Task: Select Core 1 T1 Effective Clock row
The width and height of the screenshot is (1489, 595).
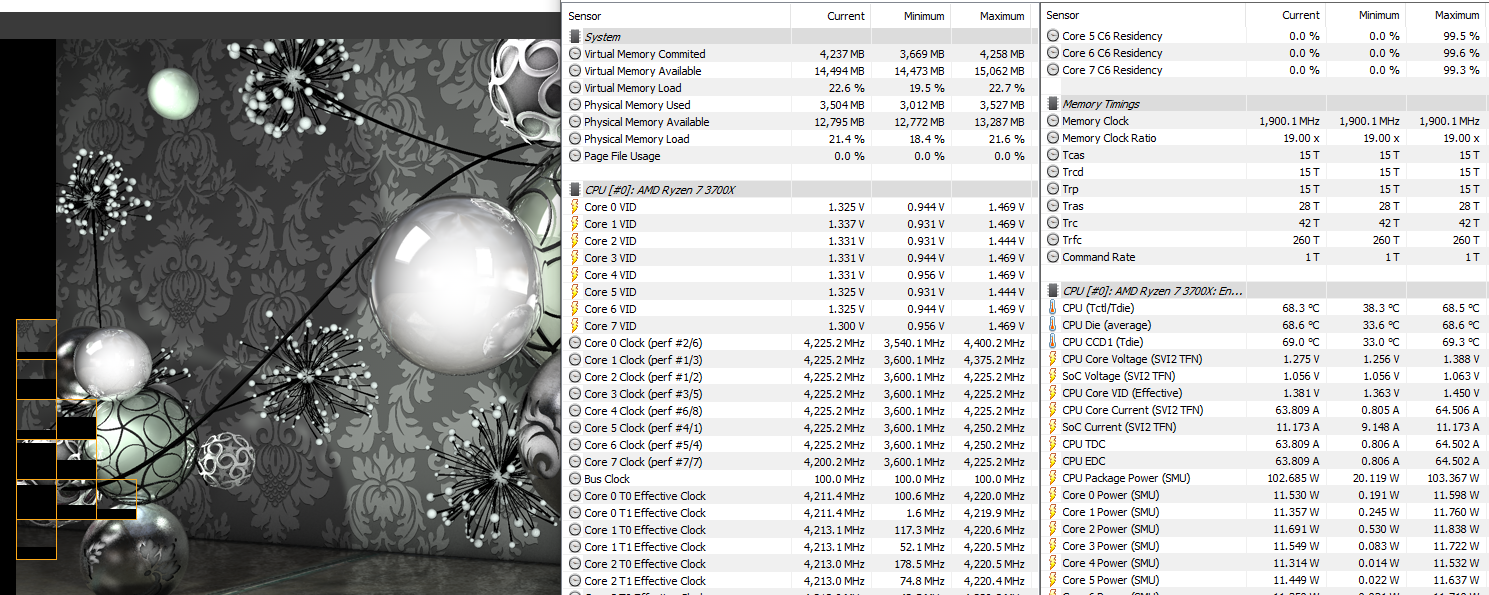Action: [x=798, y=547]
